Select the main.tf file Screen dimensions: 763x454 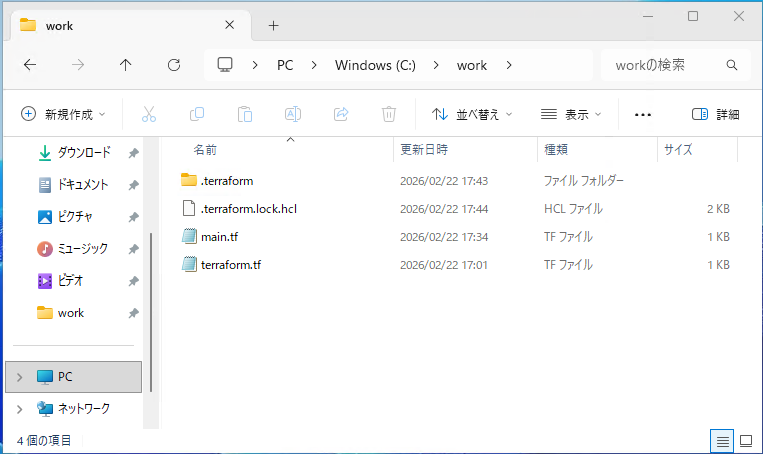tap(219, 237)
